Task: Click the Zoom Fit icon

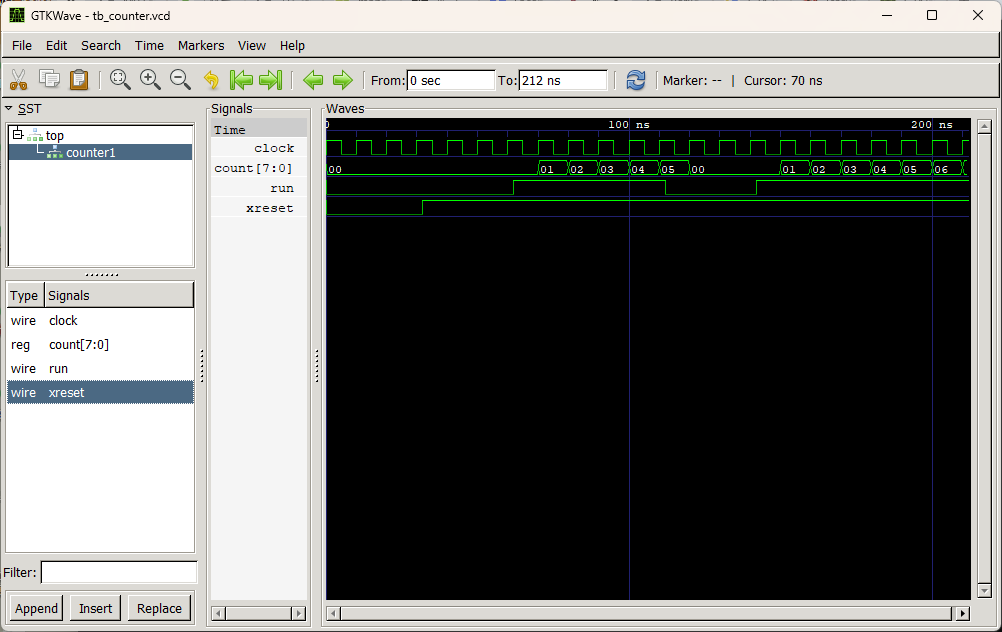Action: (120, 80)
